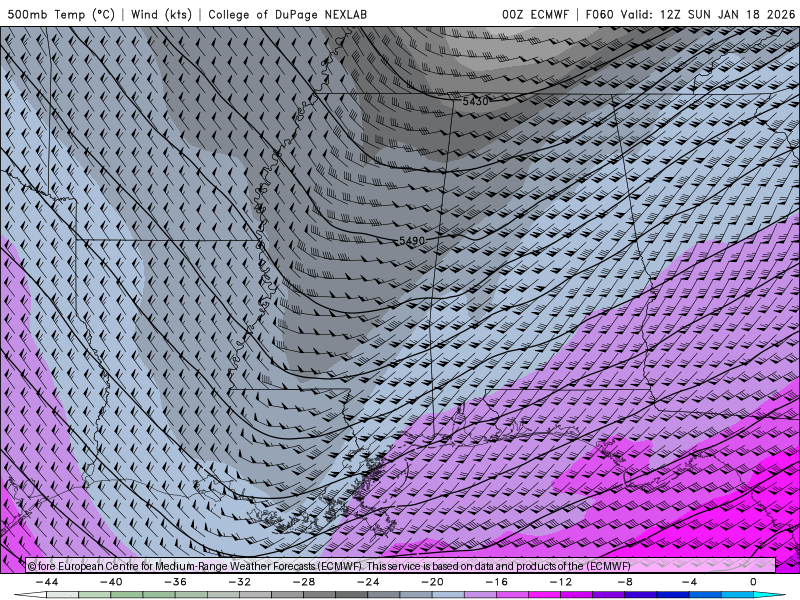Image resolution: width=800 pixels, height=600 pixels.
Task: Click the -40 colorbar label
Action: click(x=111, y=582)
